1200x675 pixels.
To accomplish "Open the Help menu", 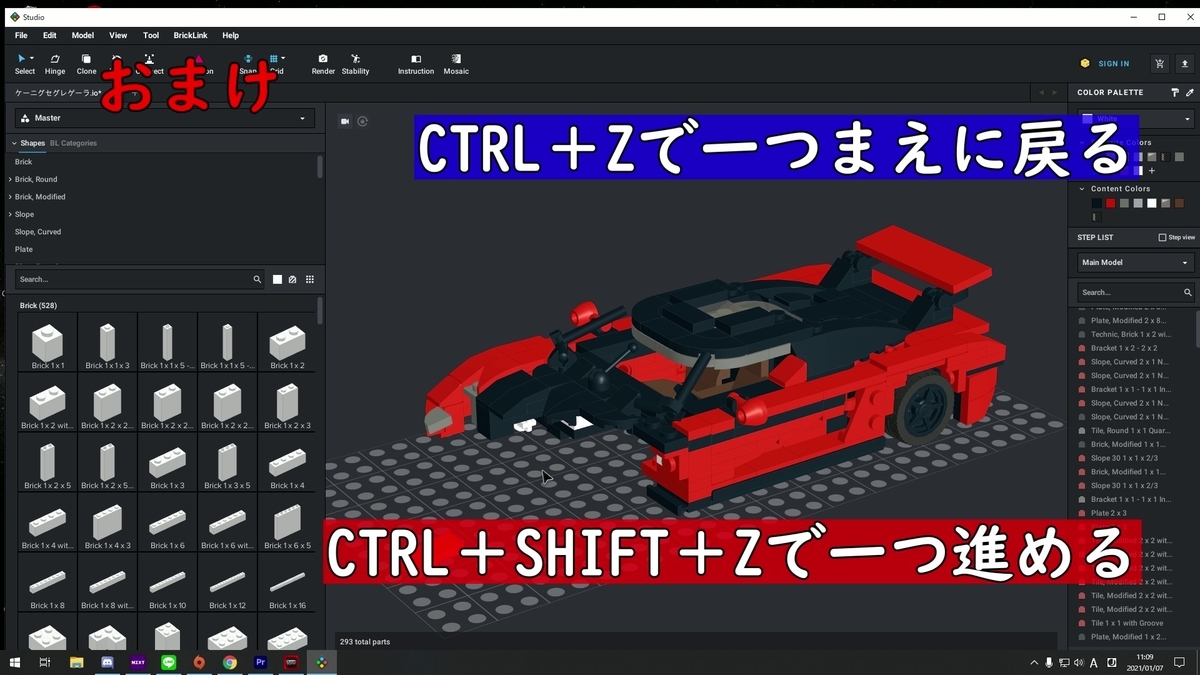I will pos(231,35).
